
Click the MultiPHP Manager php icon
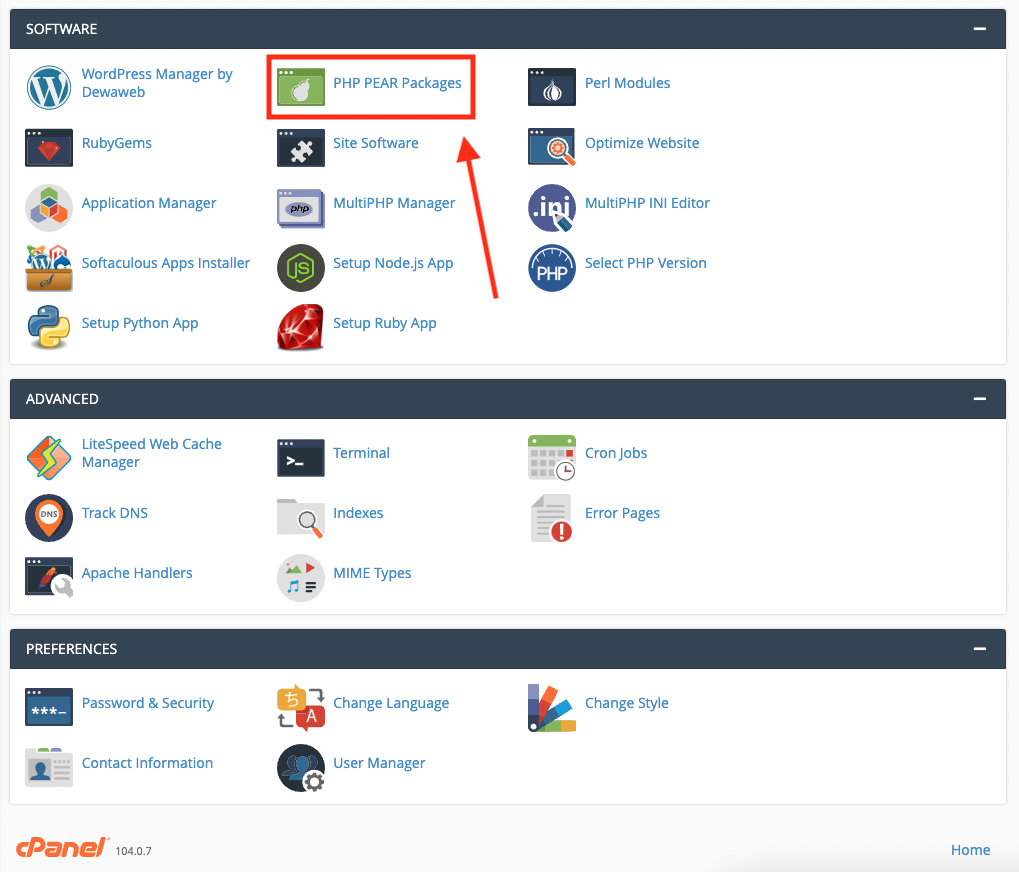[301, 208]
